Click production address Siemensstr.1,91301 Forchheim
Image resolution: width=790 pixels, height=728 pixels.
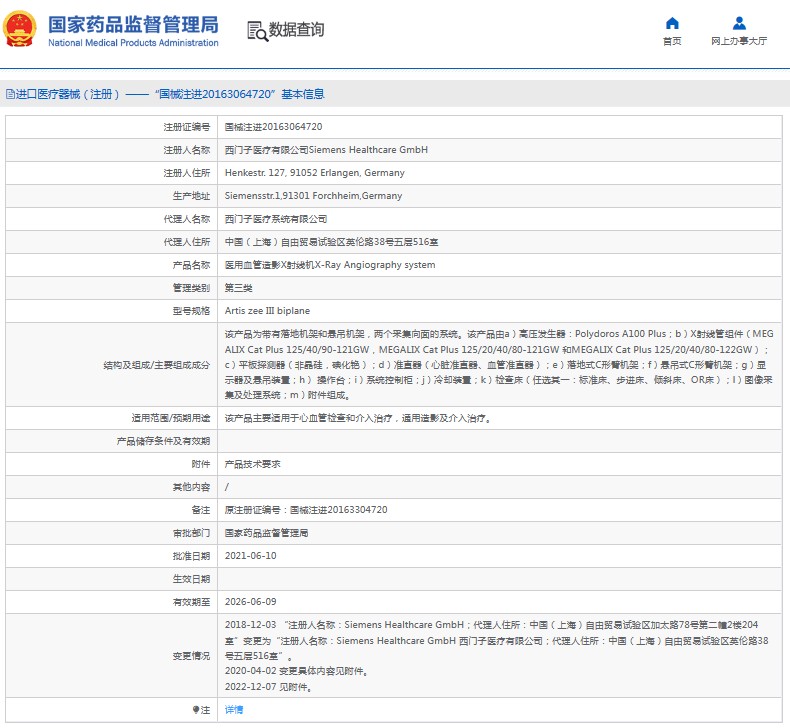(x=313, y=196)
